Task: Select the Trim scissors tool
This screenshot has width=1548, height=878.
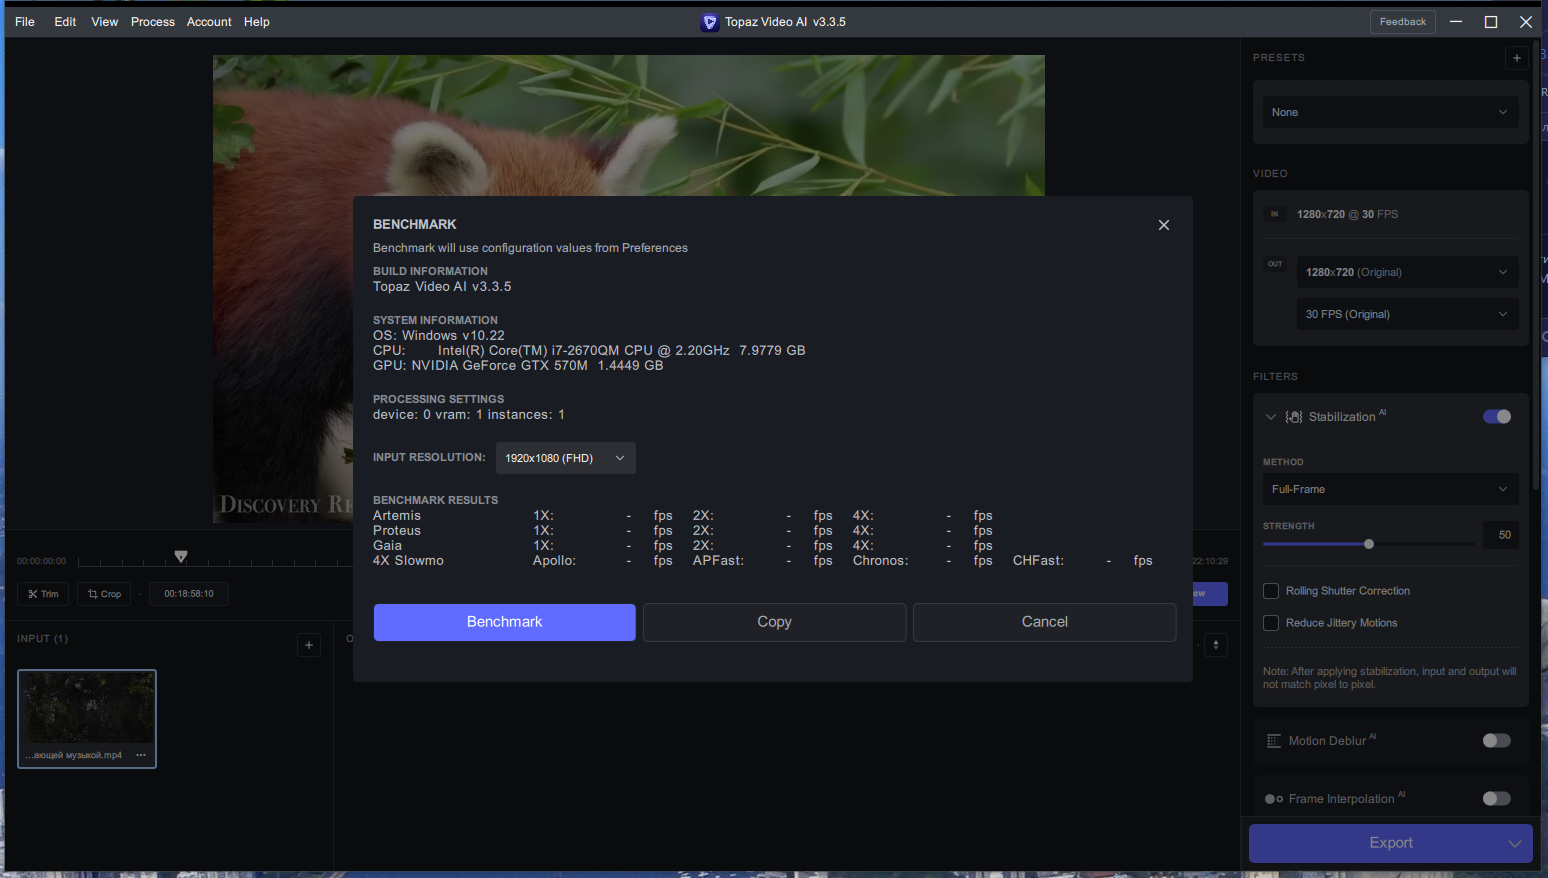Action: 42,593
